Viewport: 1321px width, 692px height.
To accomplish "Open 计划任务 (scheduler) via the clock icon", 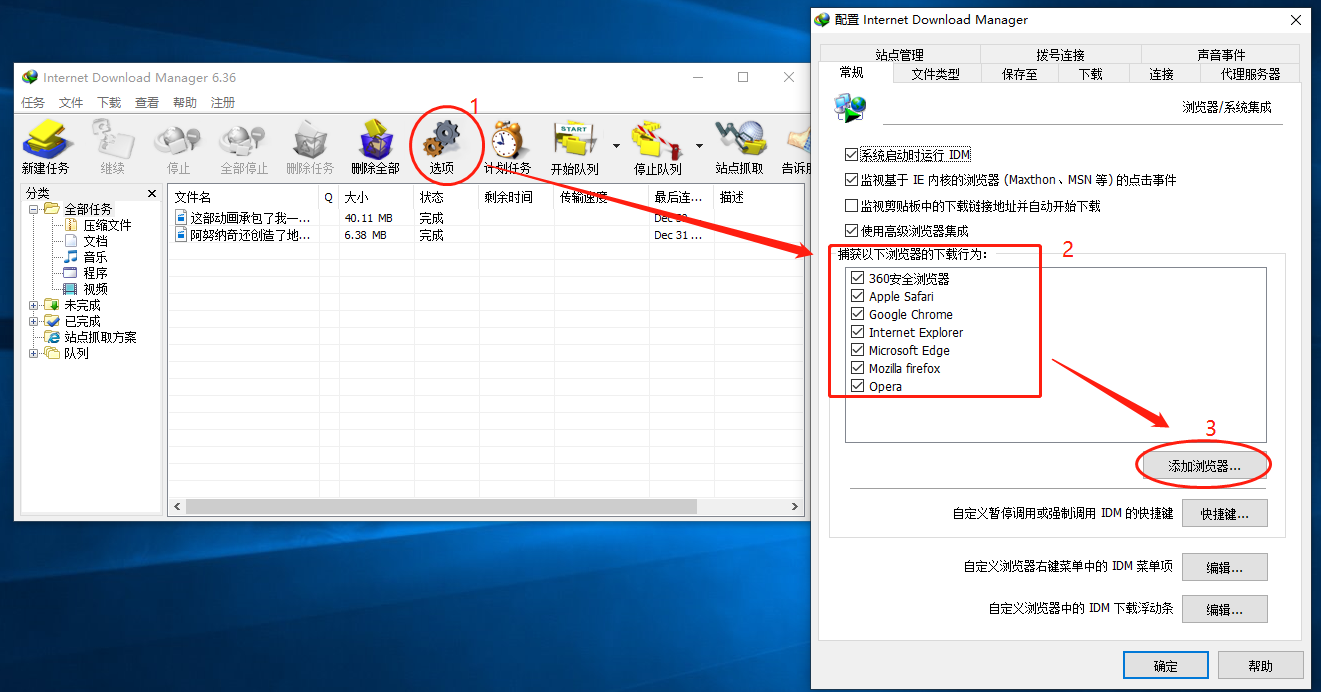I will click(x=507, y=148).
